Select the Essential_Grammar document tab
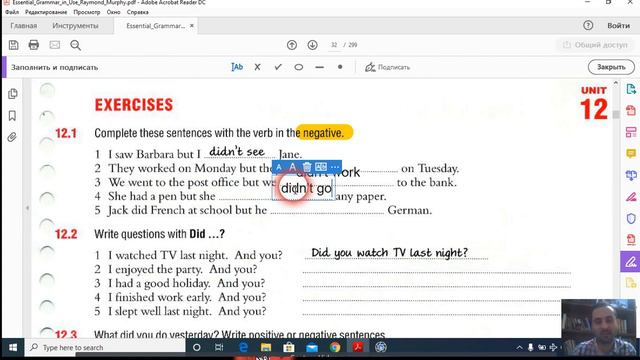This screenshot has width=640, height=360. point(155,26)
